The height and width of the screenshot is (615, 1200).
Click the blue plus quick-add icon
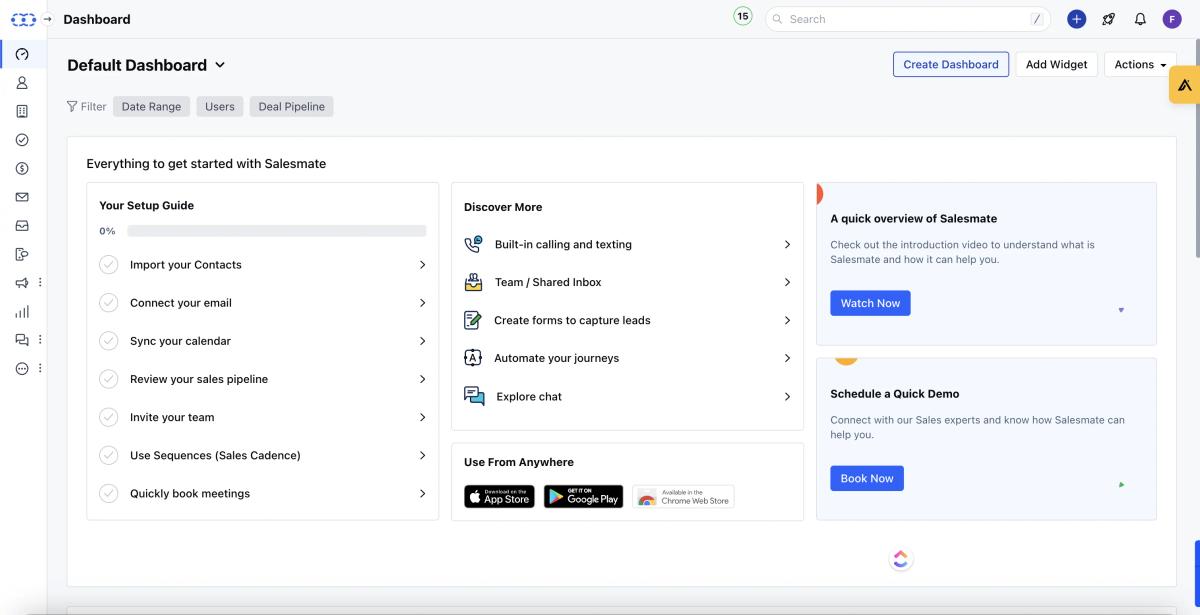point(1076,19)
